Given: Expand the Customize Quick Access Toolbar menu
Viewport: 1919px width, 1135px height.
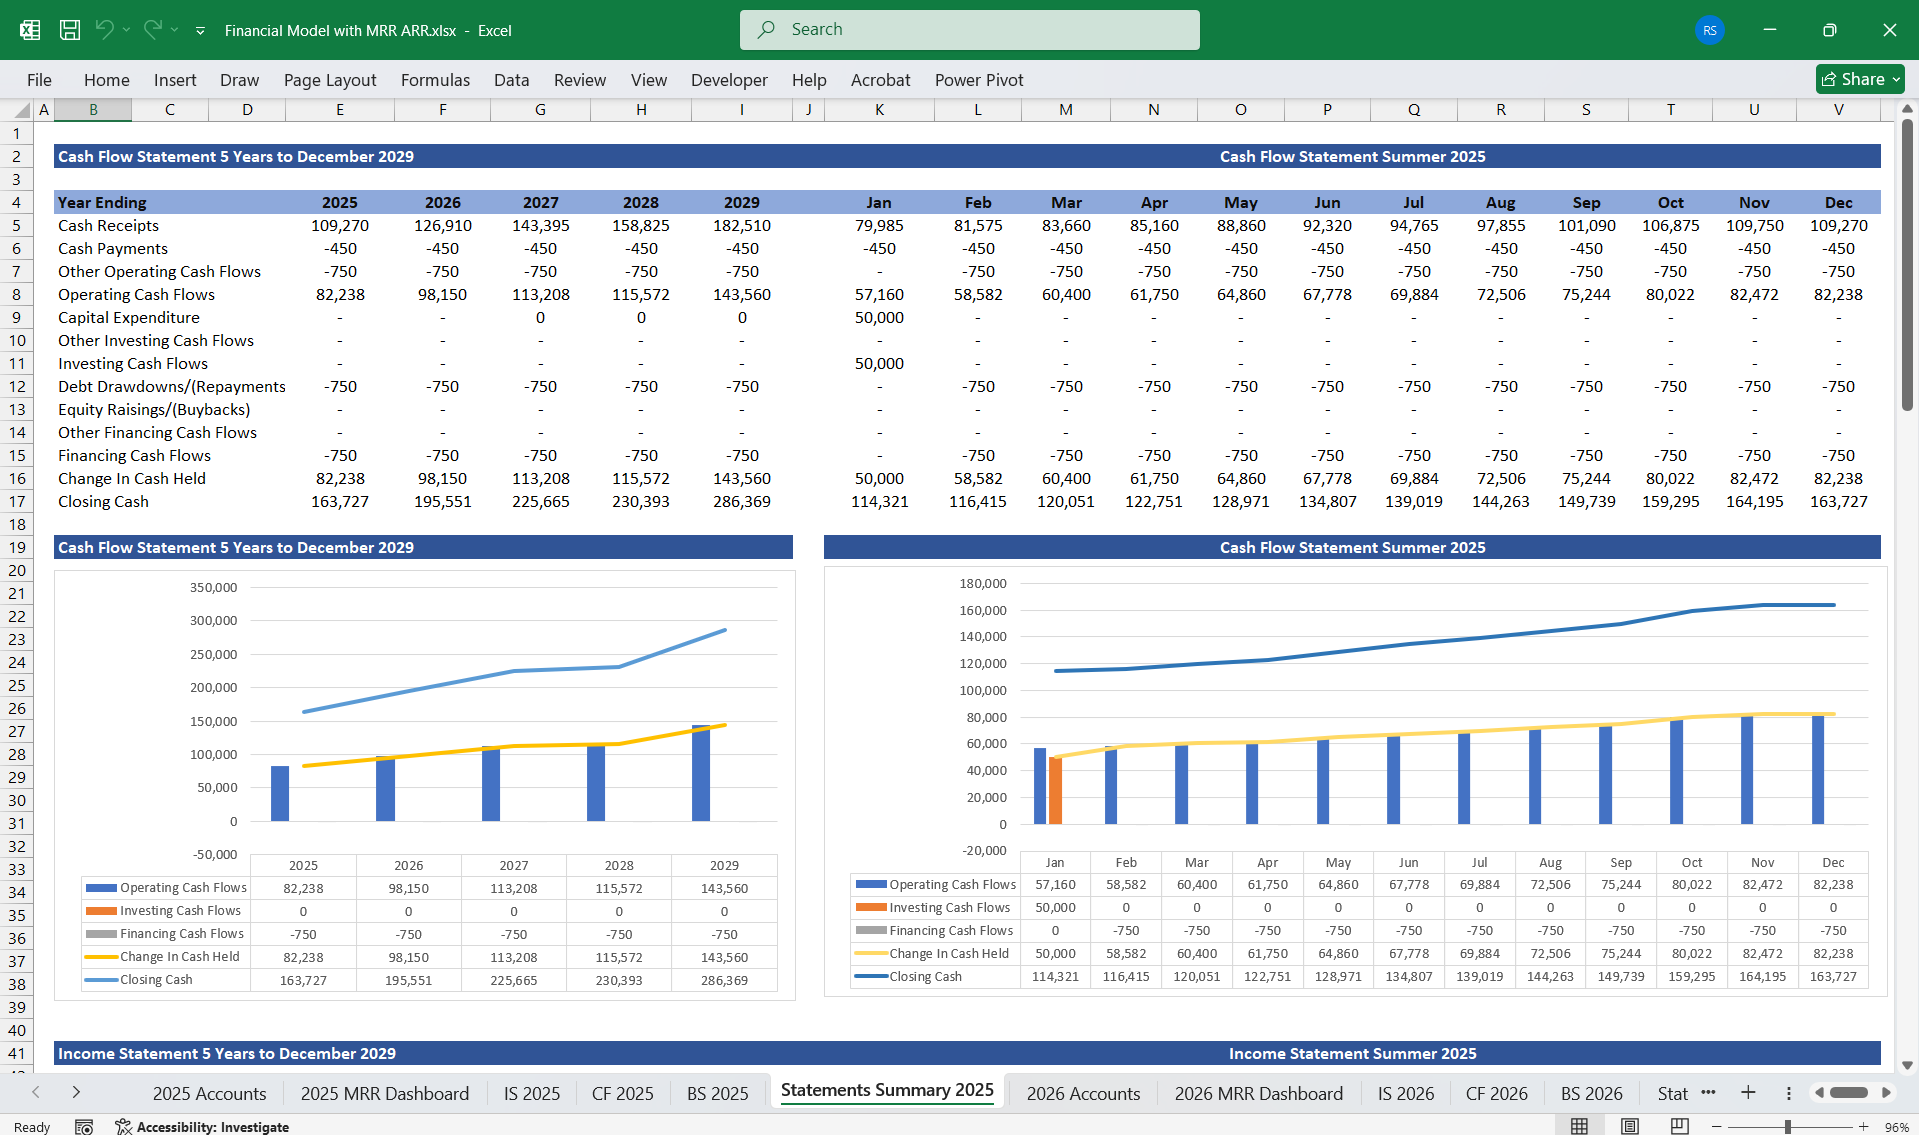Looking at the screenshot, I should pyautogui.click(x=200, y=31).
